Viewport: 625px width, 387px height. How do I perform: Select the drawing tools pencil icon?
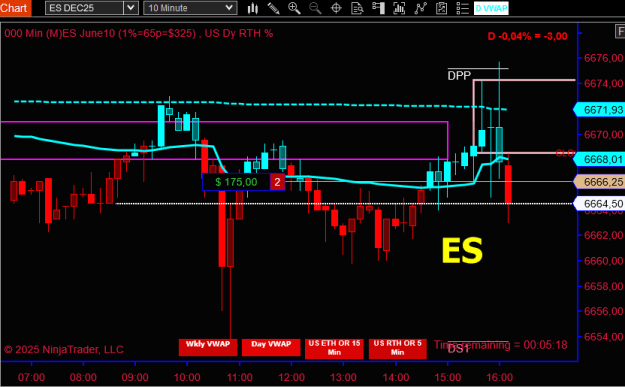(x=273, y=8)
